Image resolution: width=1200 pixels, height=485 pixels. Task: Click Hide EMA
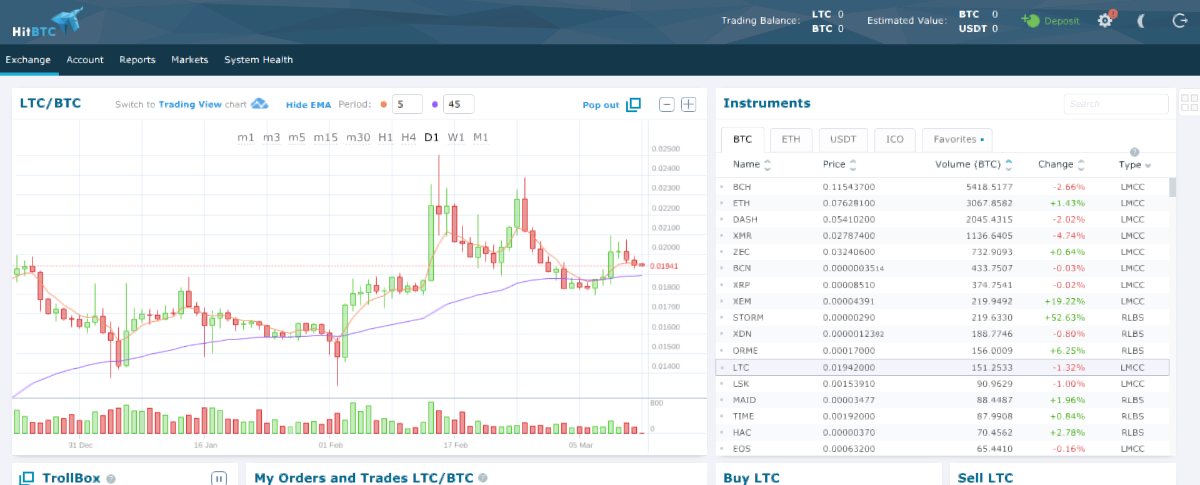(308, 104)
